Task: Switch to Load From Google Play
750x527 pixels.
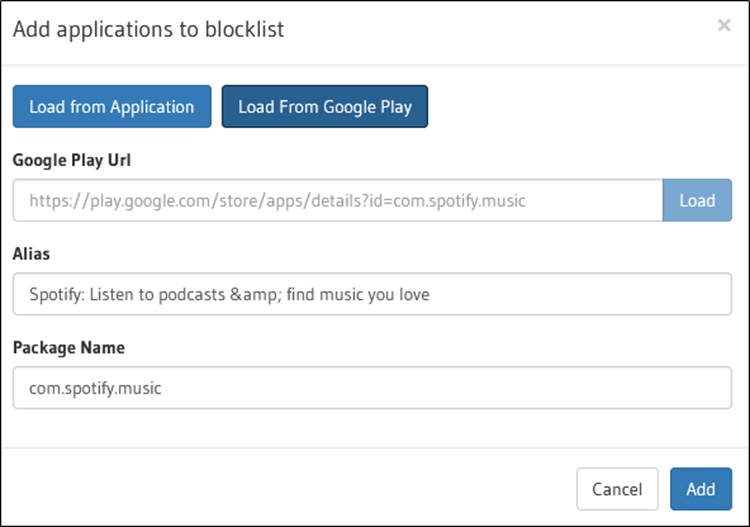Action: tap(325, 107)
